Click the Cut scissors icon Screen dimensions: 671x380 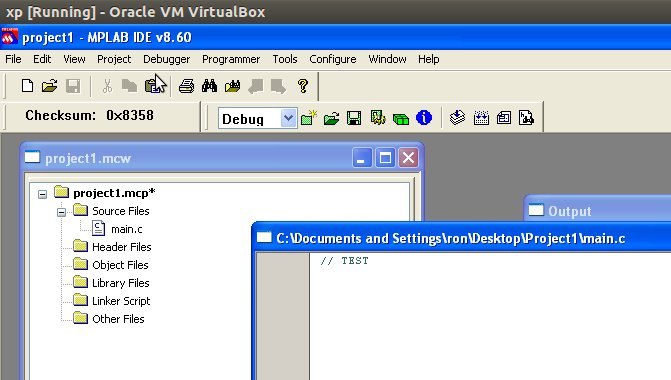[x=107, y=86]
